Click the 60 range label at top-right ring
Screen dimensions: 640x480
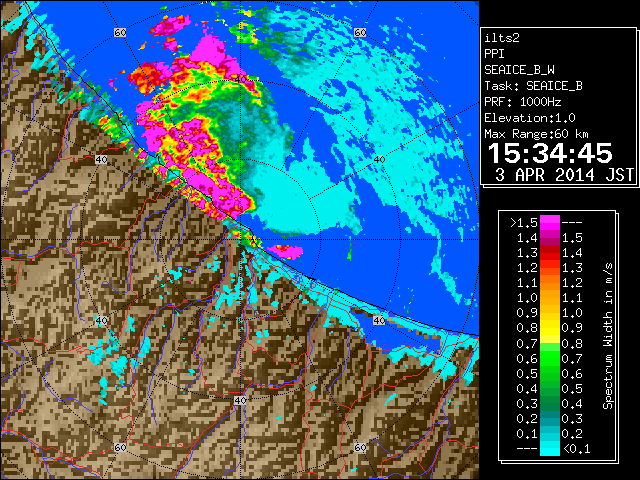tap(360, 32)
